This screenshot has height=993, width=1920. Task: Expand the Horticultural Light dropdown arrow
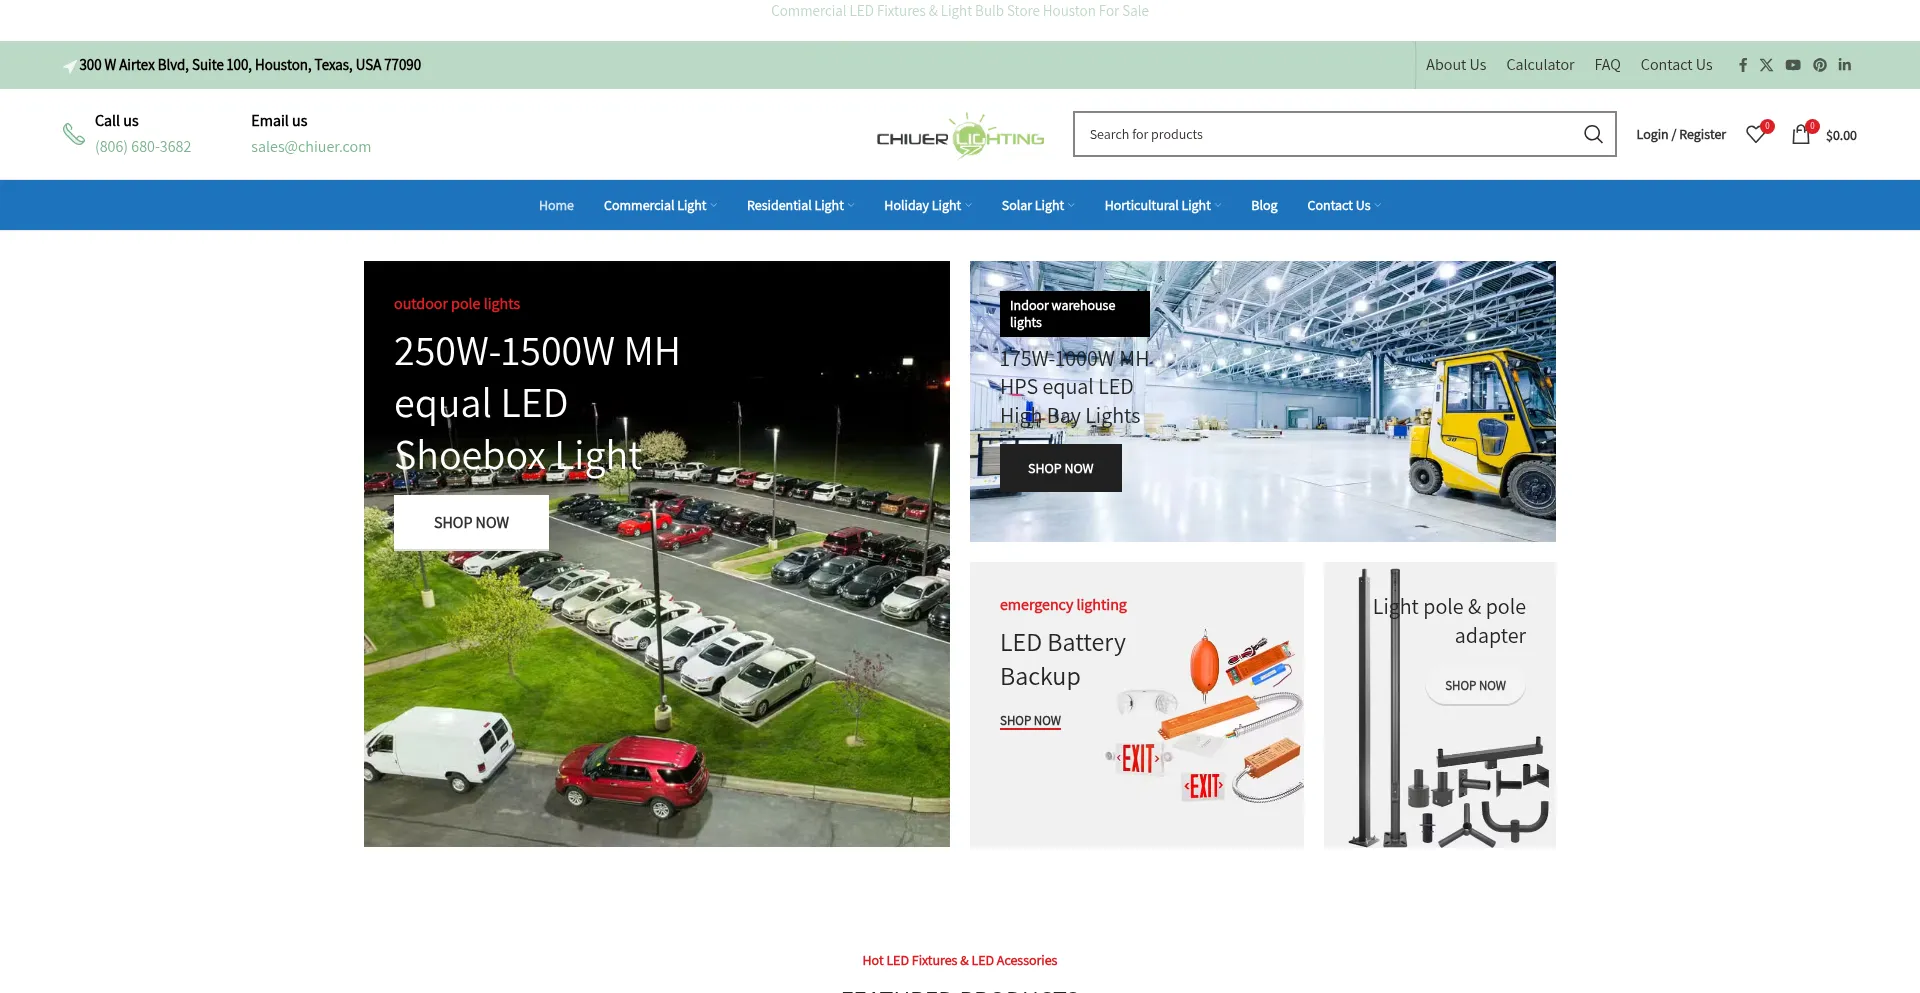(x=1218, y=206)
